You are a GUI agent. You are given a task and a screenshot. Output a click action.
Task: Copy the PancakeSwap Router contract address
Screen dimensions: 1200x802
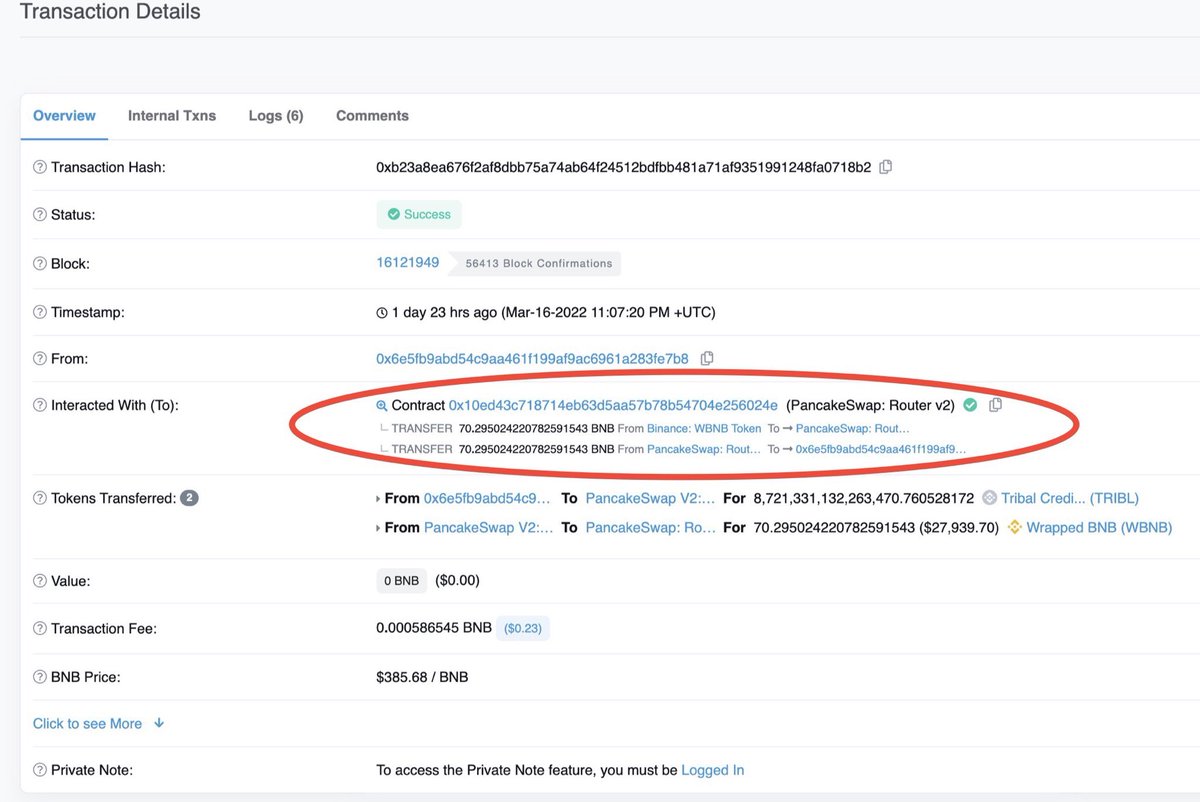tap(995, 405)
